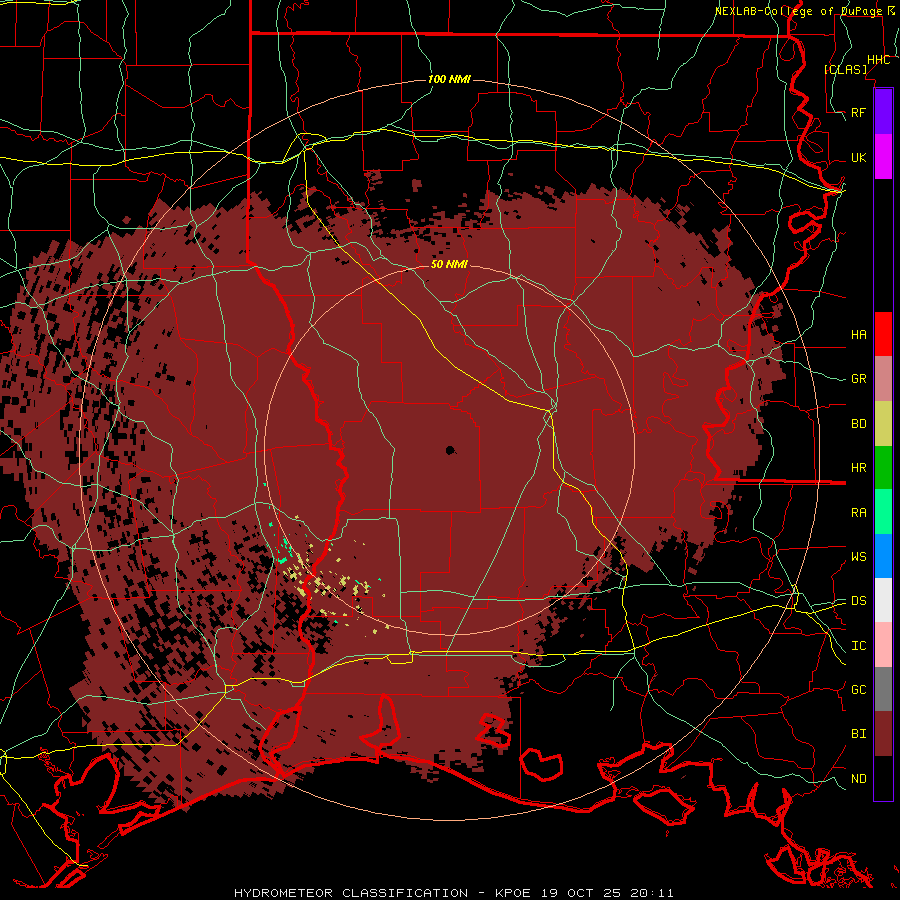Click the NEXLAB-College of DuPage credit text
Image resolution: width=900 pixels, height=900 pixels.
[798, 11]
